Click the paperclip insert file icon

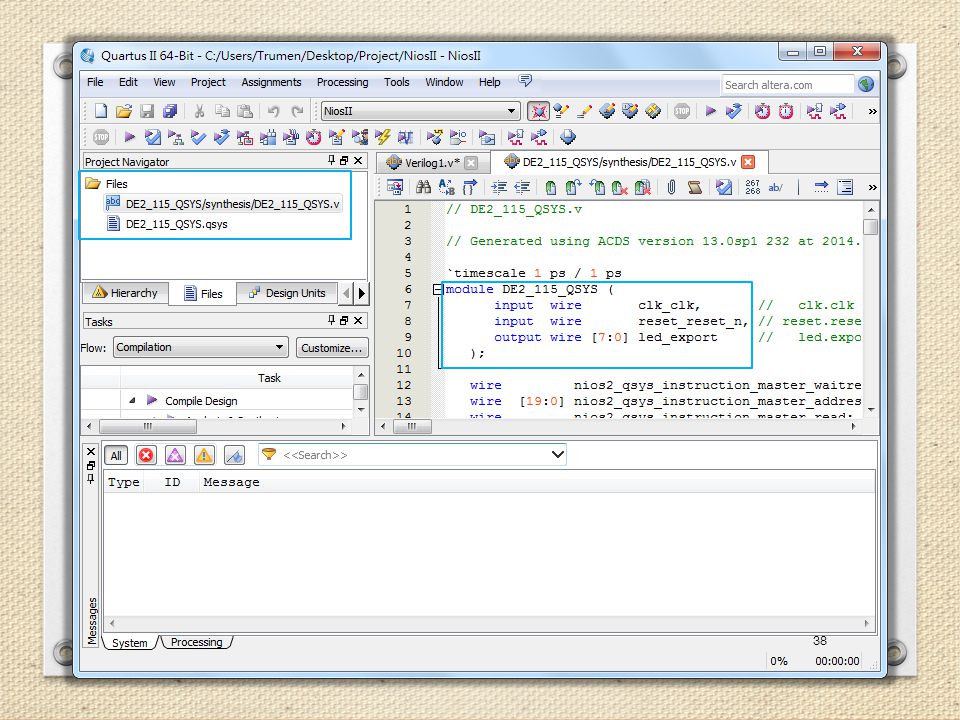click(672, 187)
